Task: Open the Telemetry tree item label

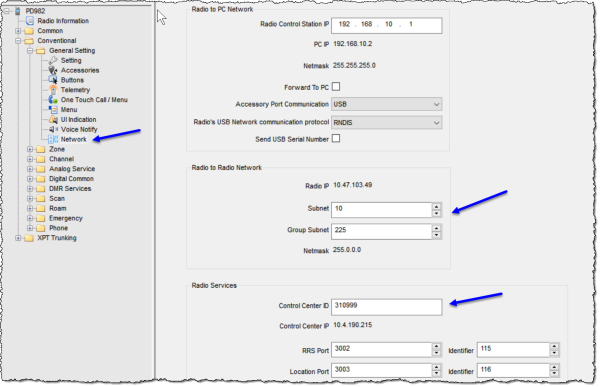Action: 75,90
